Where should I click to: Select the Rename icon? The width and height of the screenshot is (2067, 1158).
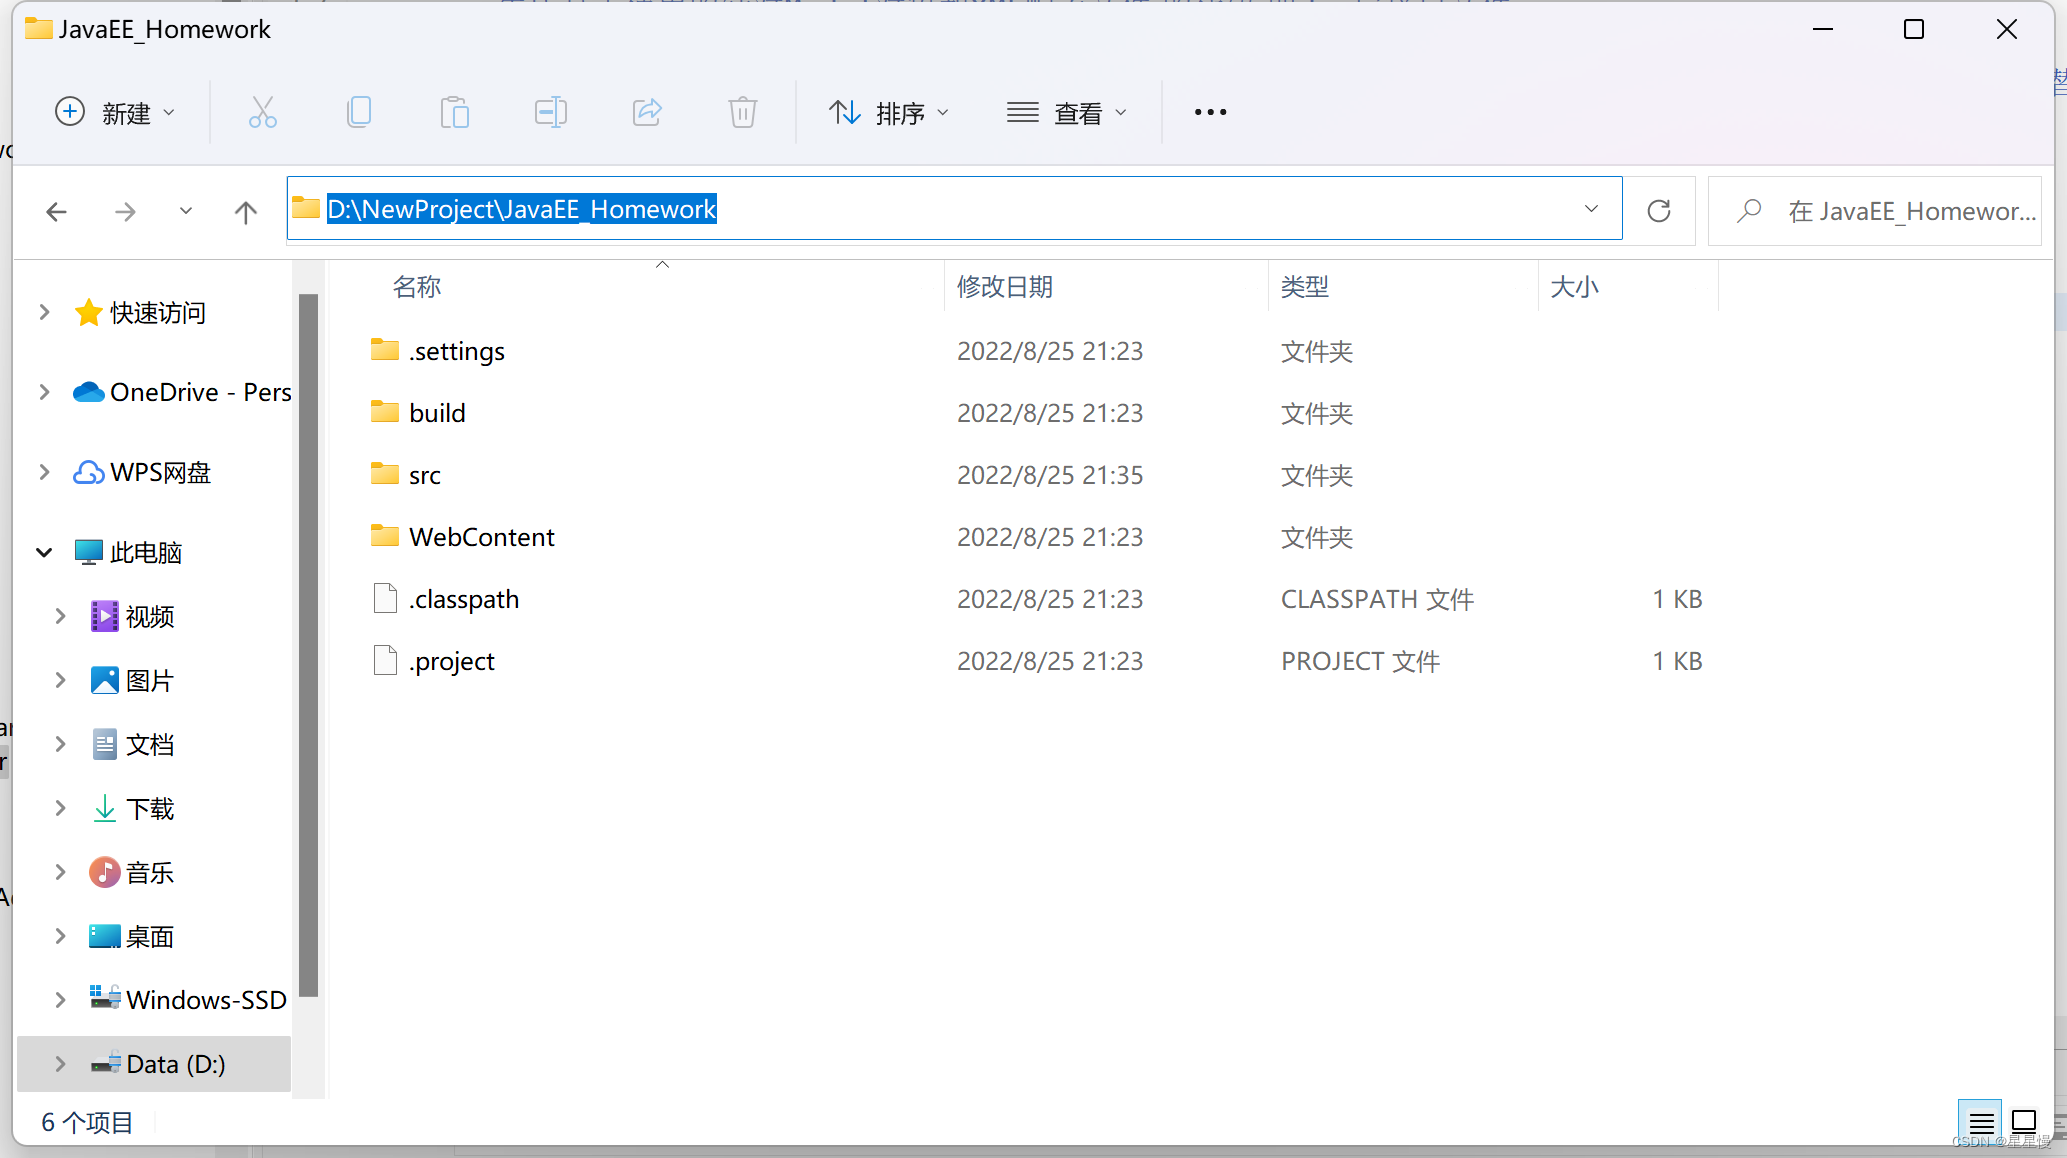tap(550, 112)
